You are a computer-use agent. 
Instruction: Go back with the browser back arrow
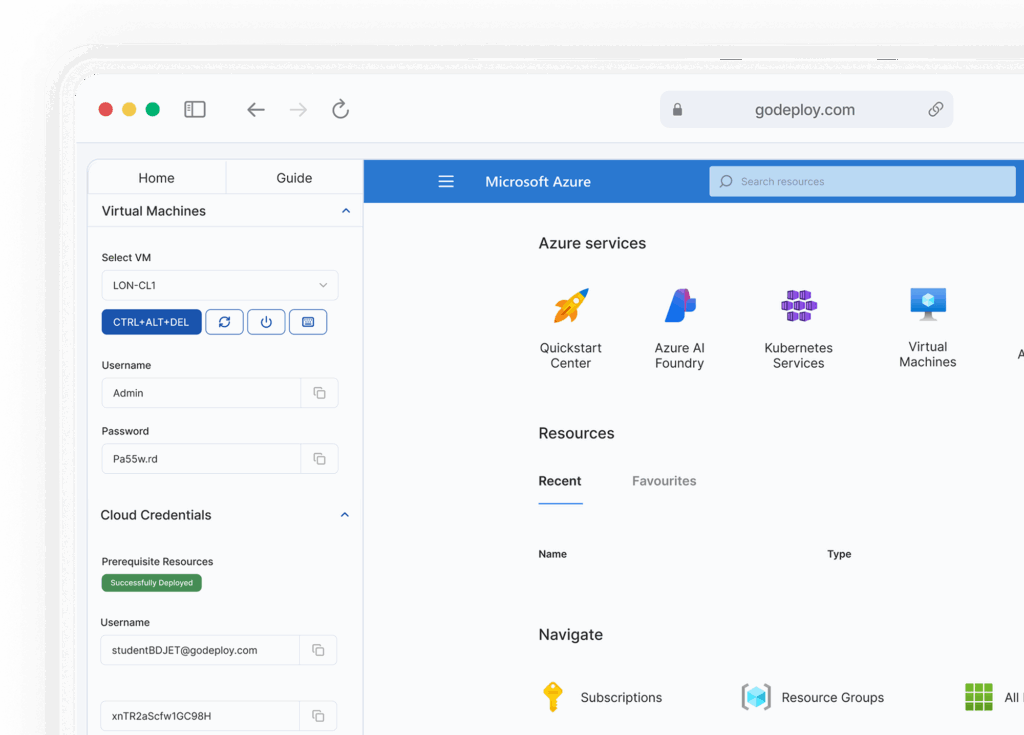coord(255,110)
